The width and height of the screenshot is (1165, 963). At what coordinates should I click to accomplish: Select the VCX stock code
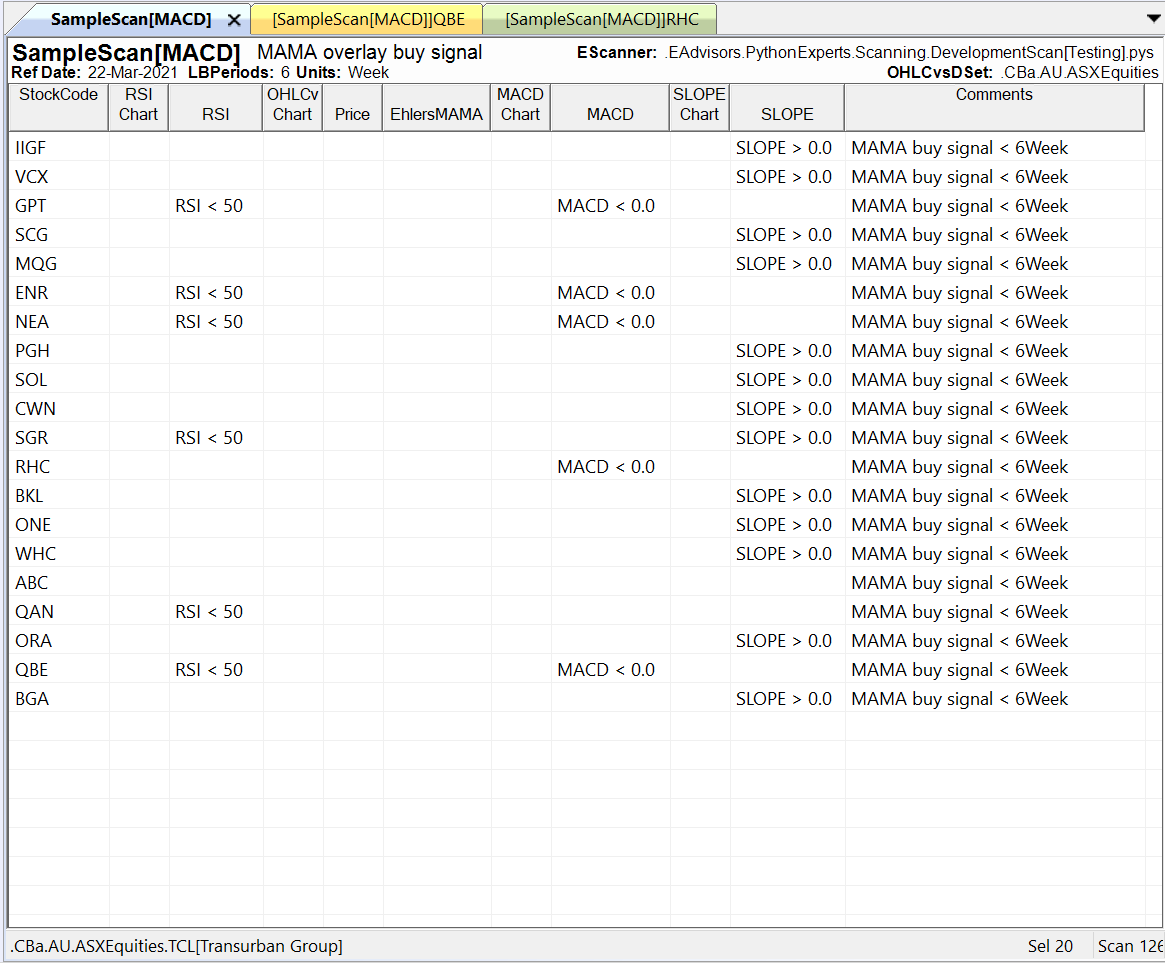click(31, 177)
